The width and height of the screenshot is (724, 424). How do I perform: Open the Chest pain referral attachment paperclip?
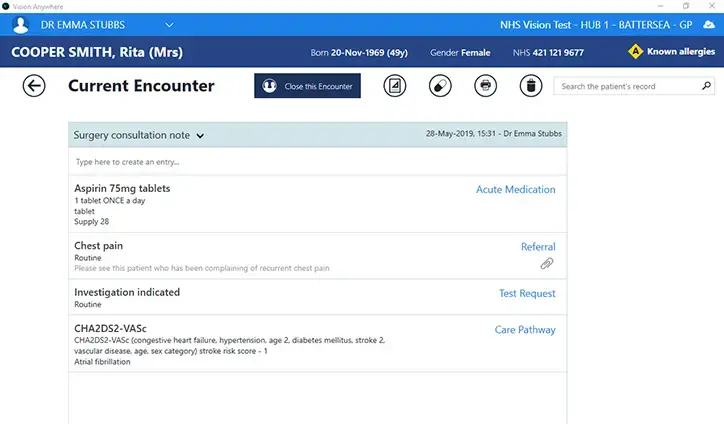click(547, 264)
